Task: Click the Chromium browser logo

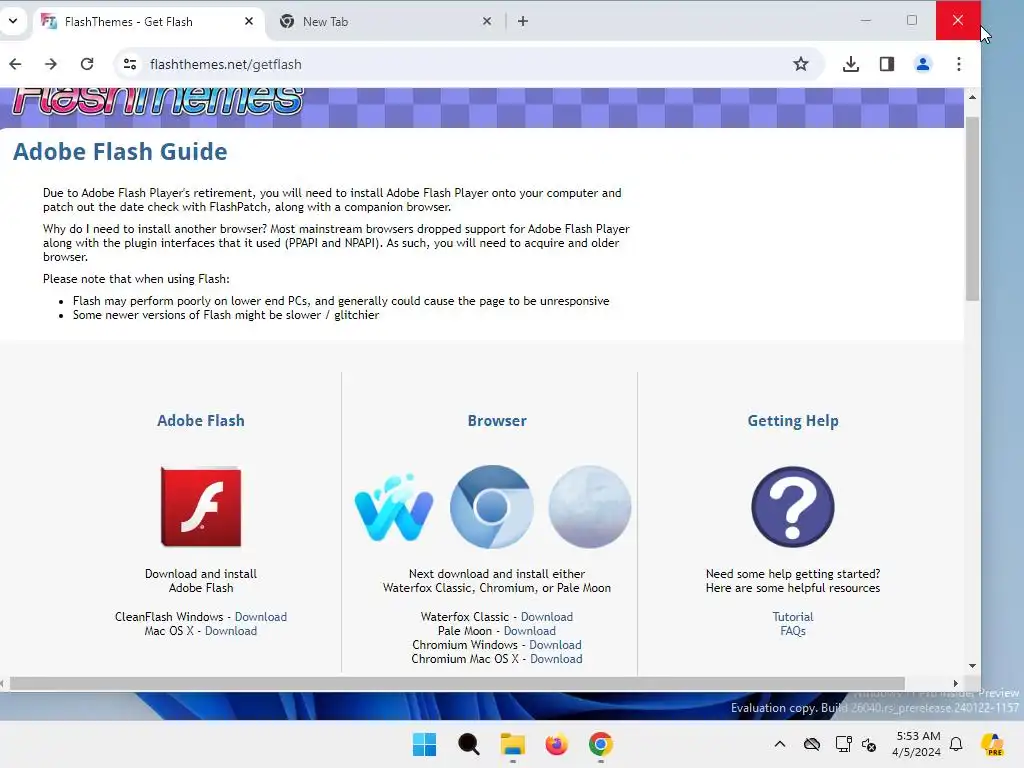Action: pyautogui.click(x=492, y=507)
